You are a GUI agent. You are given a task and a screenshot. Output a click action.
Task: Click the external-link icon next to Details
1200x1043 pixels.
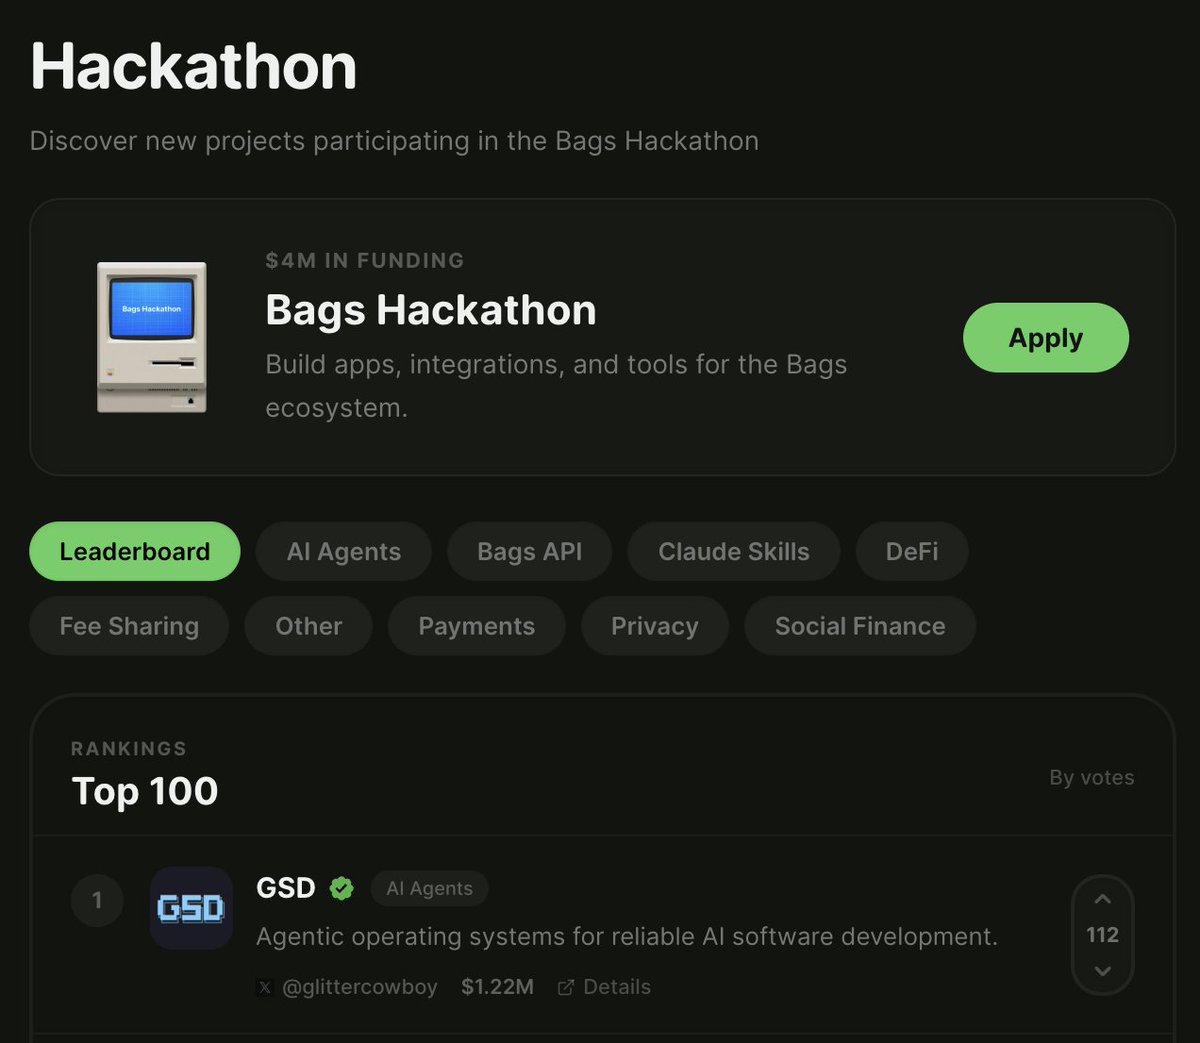click(x=566, y=988)
